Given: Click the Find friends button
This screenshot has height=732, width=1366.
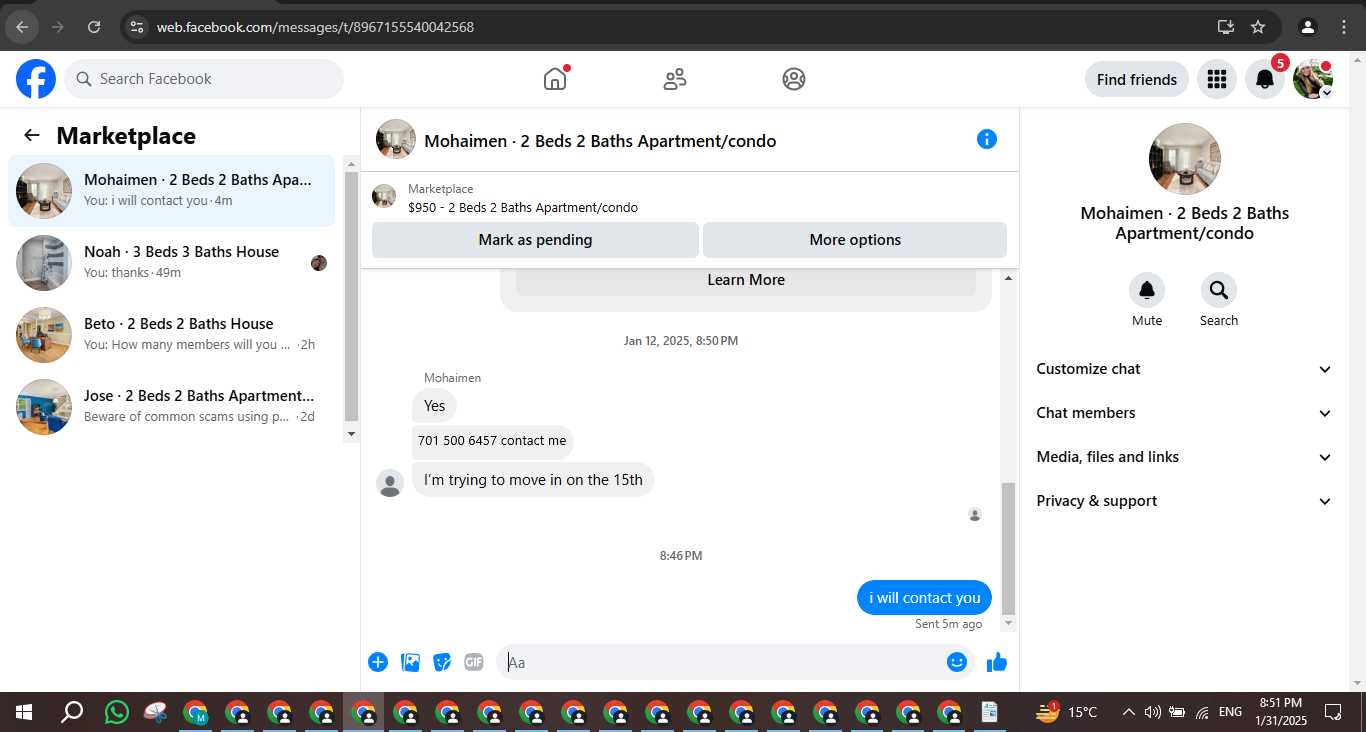Looking at the screenshot, I should (x=1137, y=79).
